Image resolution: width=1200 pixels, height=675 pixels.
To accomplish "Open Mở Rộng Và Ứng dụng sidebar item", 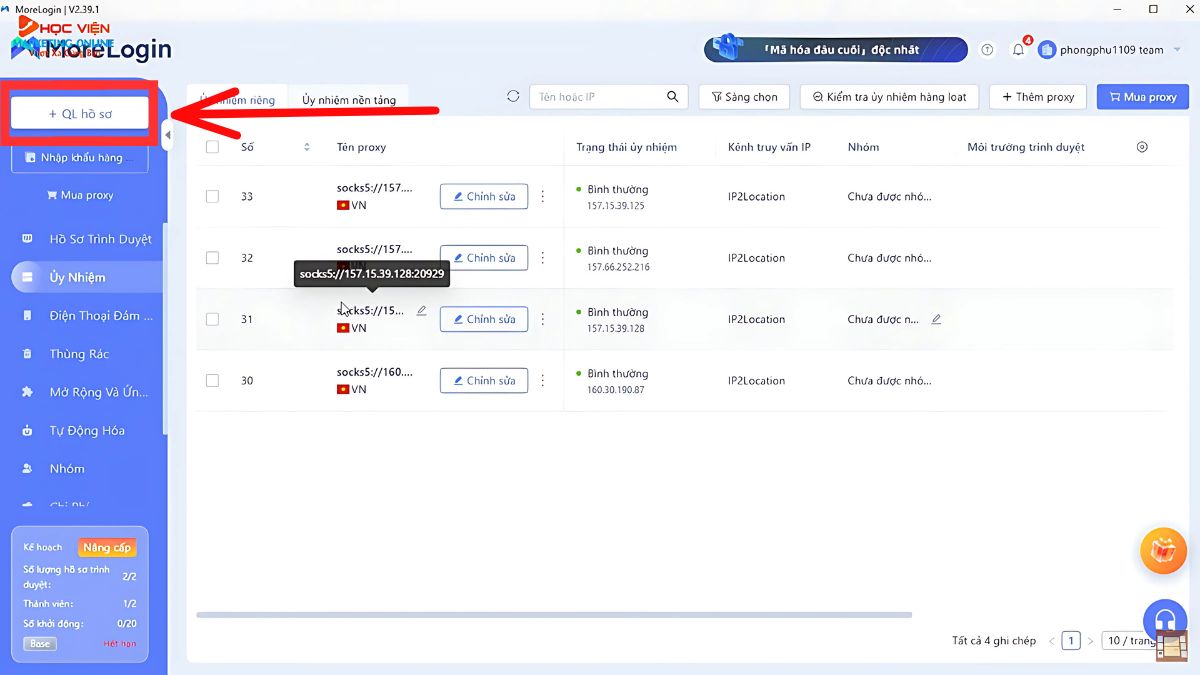I will (x=87, y=392).
